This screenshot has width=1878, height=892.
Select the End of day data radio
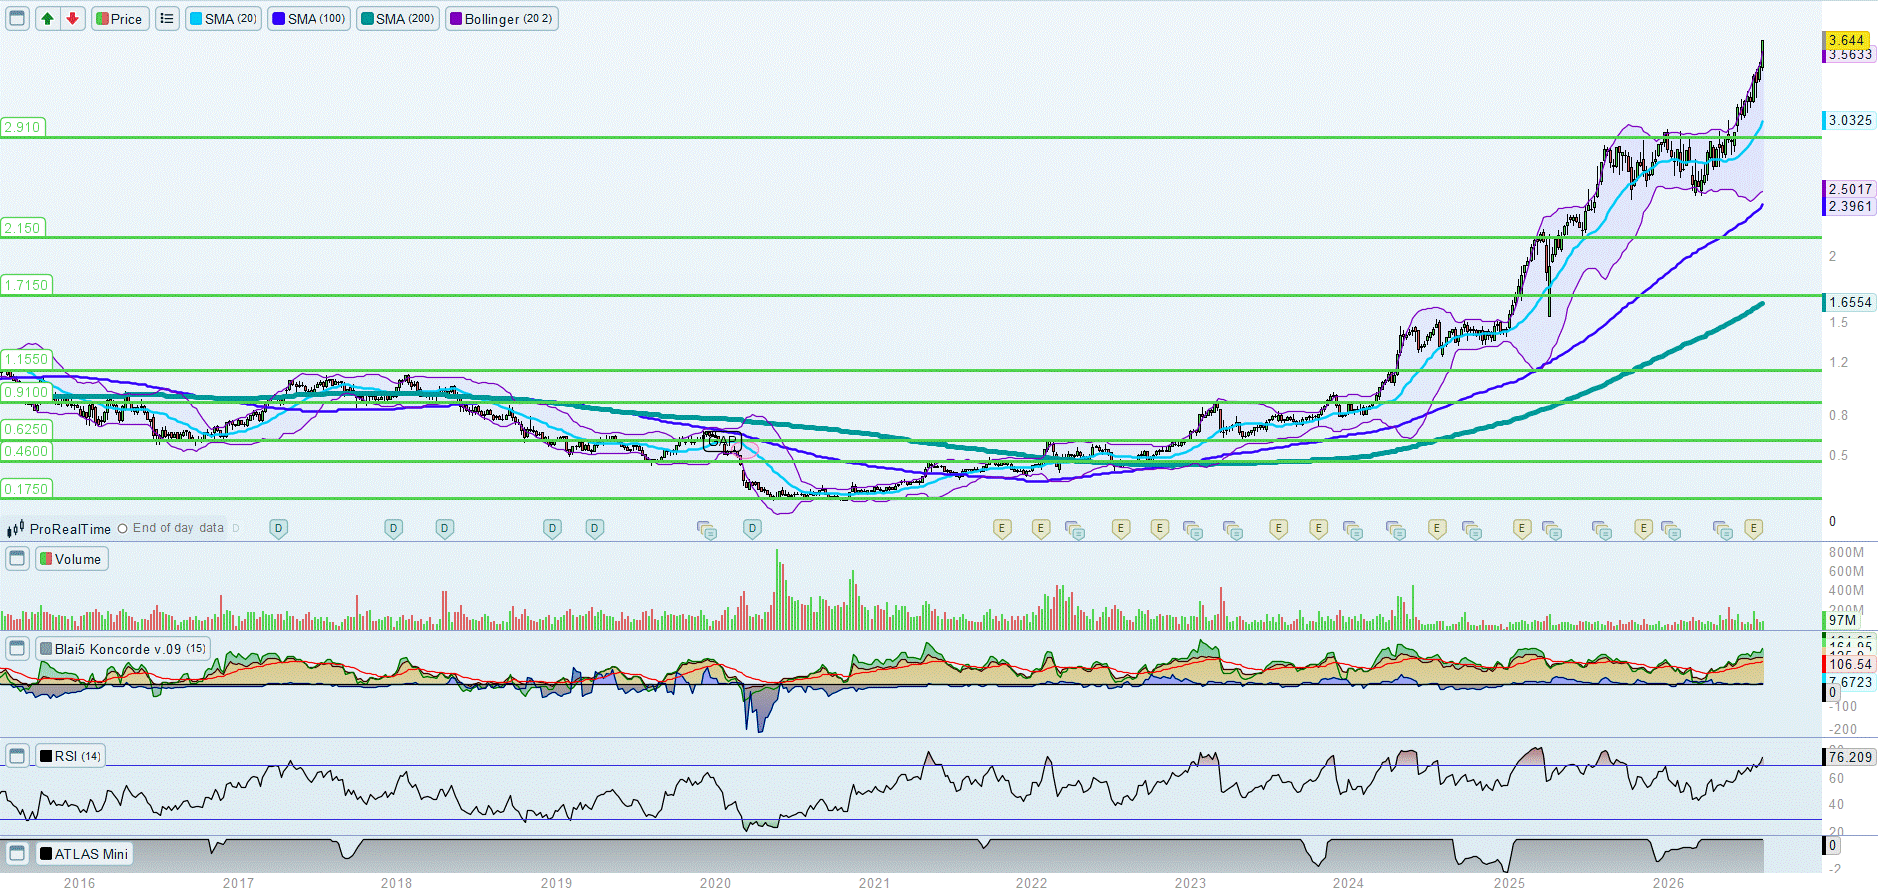pyautogui.click(x=122, y=528)
